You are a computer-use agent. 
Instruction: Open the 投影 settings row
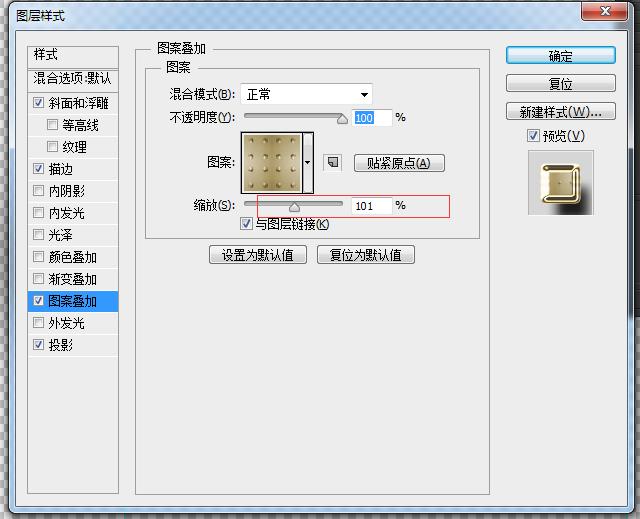click(x=73, y=345)
